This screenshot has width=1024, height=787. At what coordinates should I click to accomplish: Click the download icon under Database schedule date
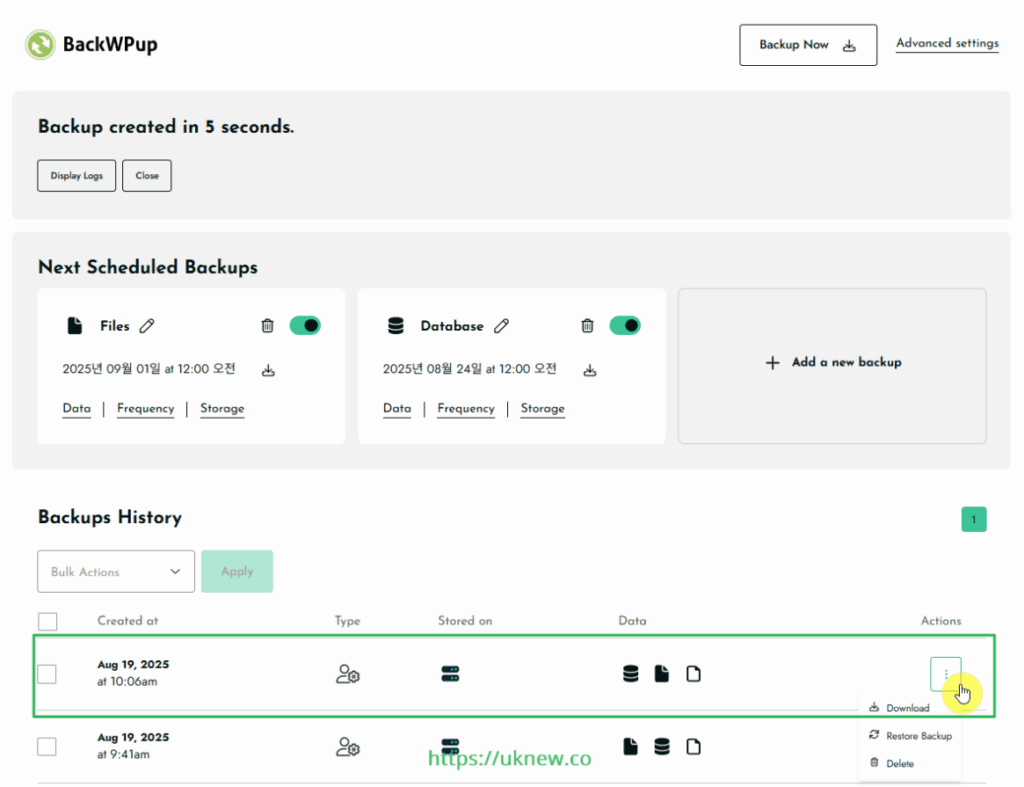[590, 371]
